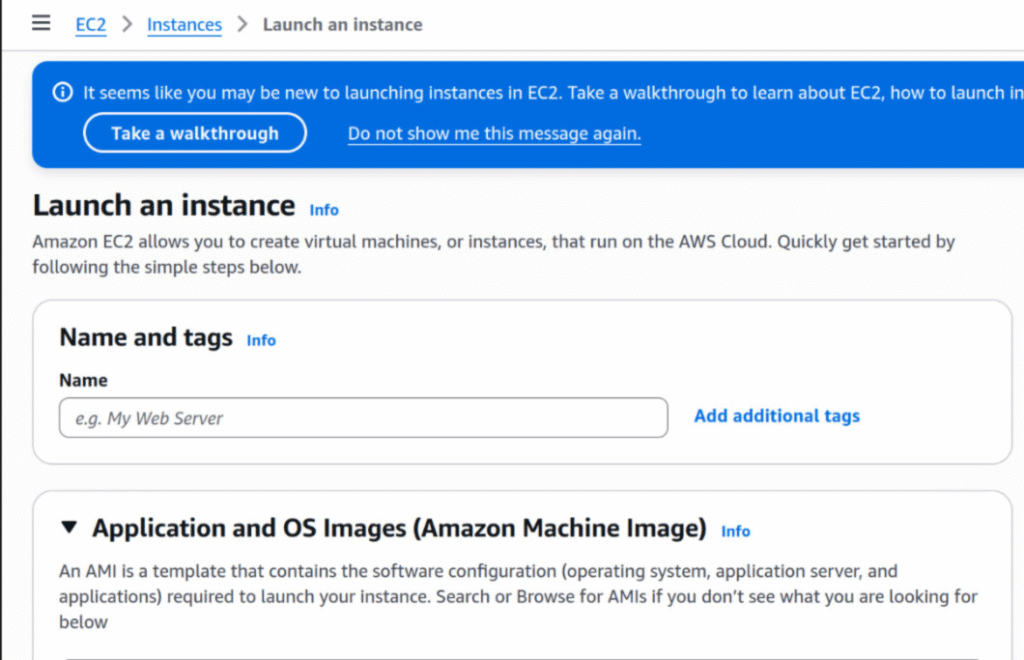
Task: Collapse the Application and OS Images section
Action: pyautogui.click(x=69, y=526)
